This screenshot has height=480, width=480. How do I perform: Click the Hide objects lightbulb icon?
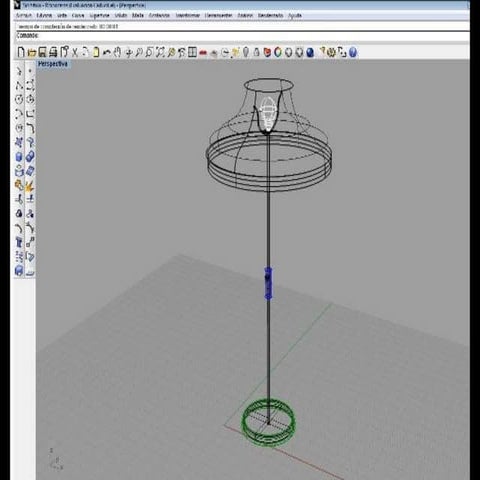[x=246, y=52]
